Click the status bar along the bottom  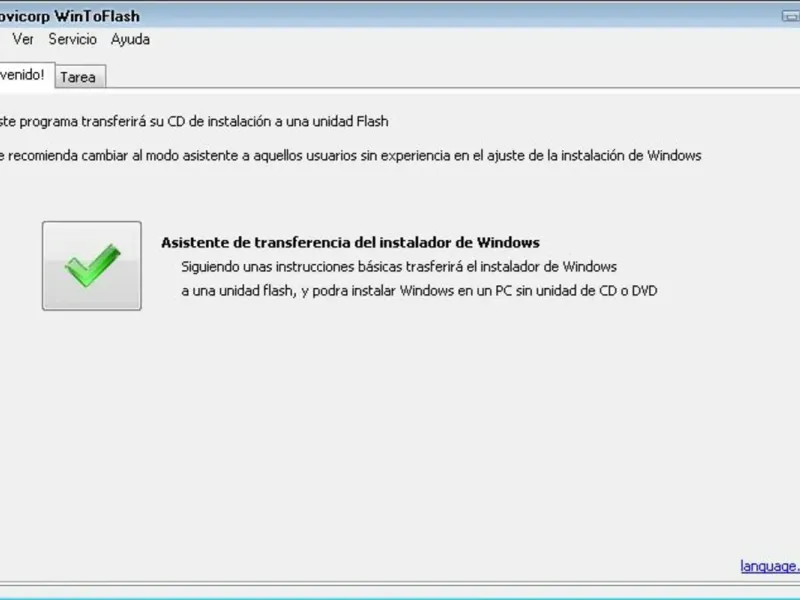tap(400, 590)
